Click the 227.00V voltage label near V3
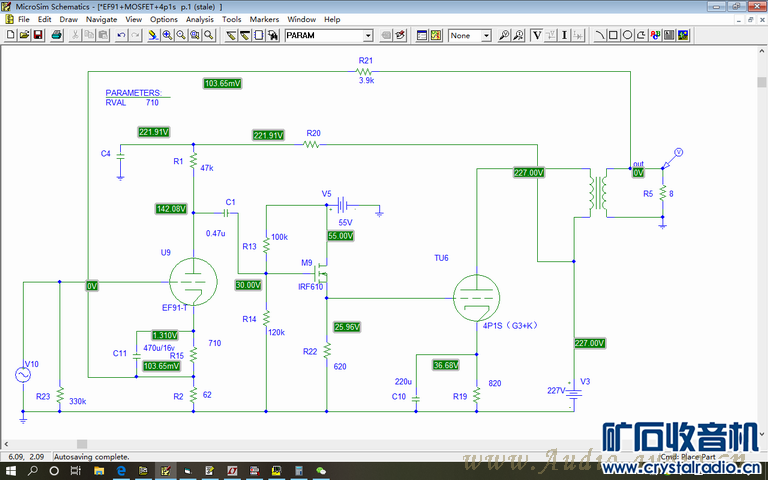This screenshot has height=480, width=768. click(589, 343)
